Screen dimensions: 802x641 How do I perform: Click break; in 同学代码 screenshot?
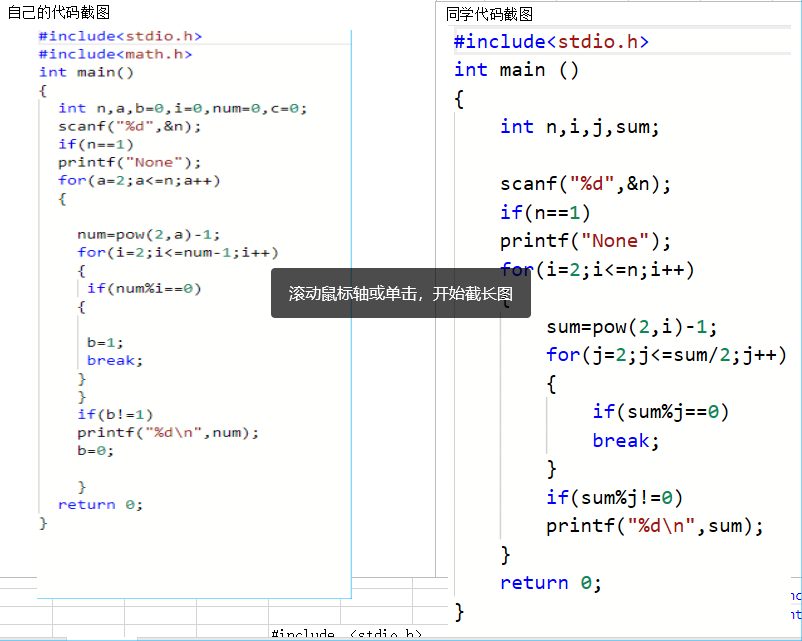click(626, 440)
